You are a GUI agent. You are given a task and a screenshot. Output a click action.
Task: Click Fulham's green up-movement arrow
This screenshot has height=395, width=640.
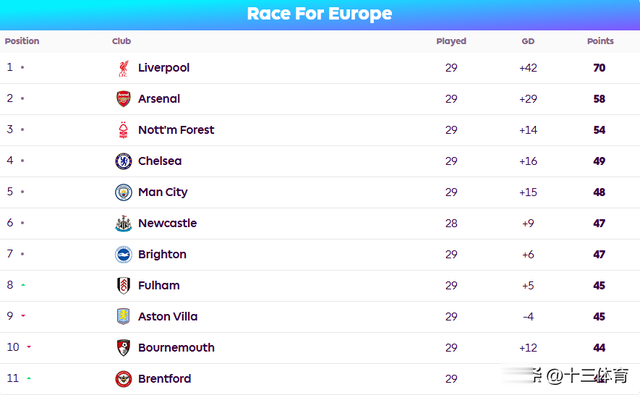[x=23, y=285]
